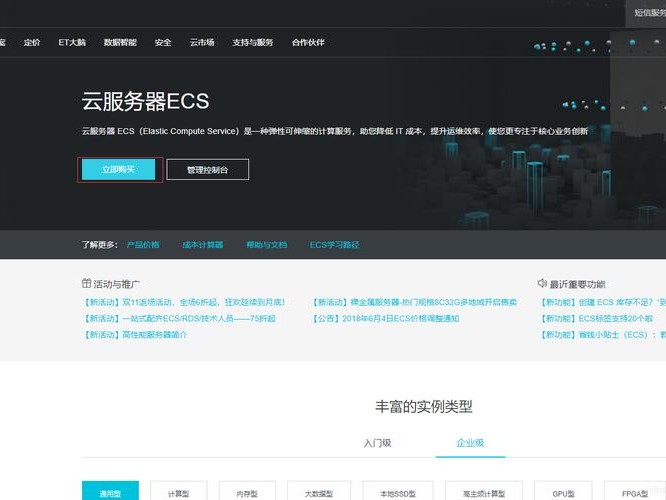This screenshot has height=500, width=666.
Task: Select 合作伙伴 partners in the navigation
Action: pyautogui.click(x=308, y=42)
